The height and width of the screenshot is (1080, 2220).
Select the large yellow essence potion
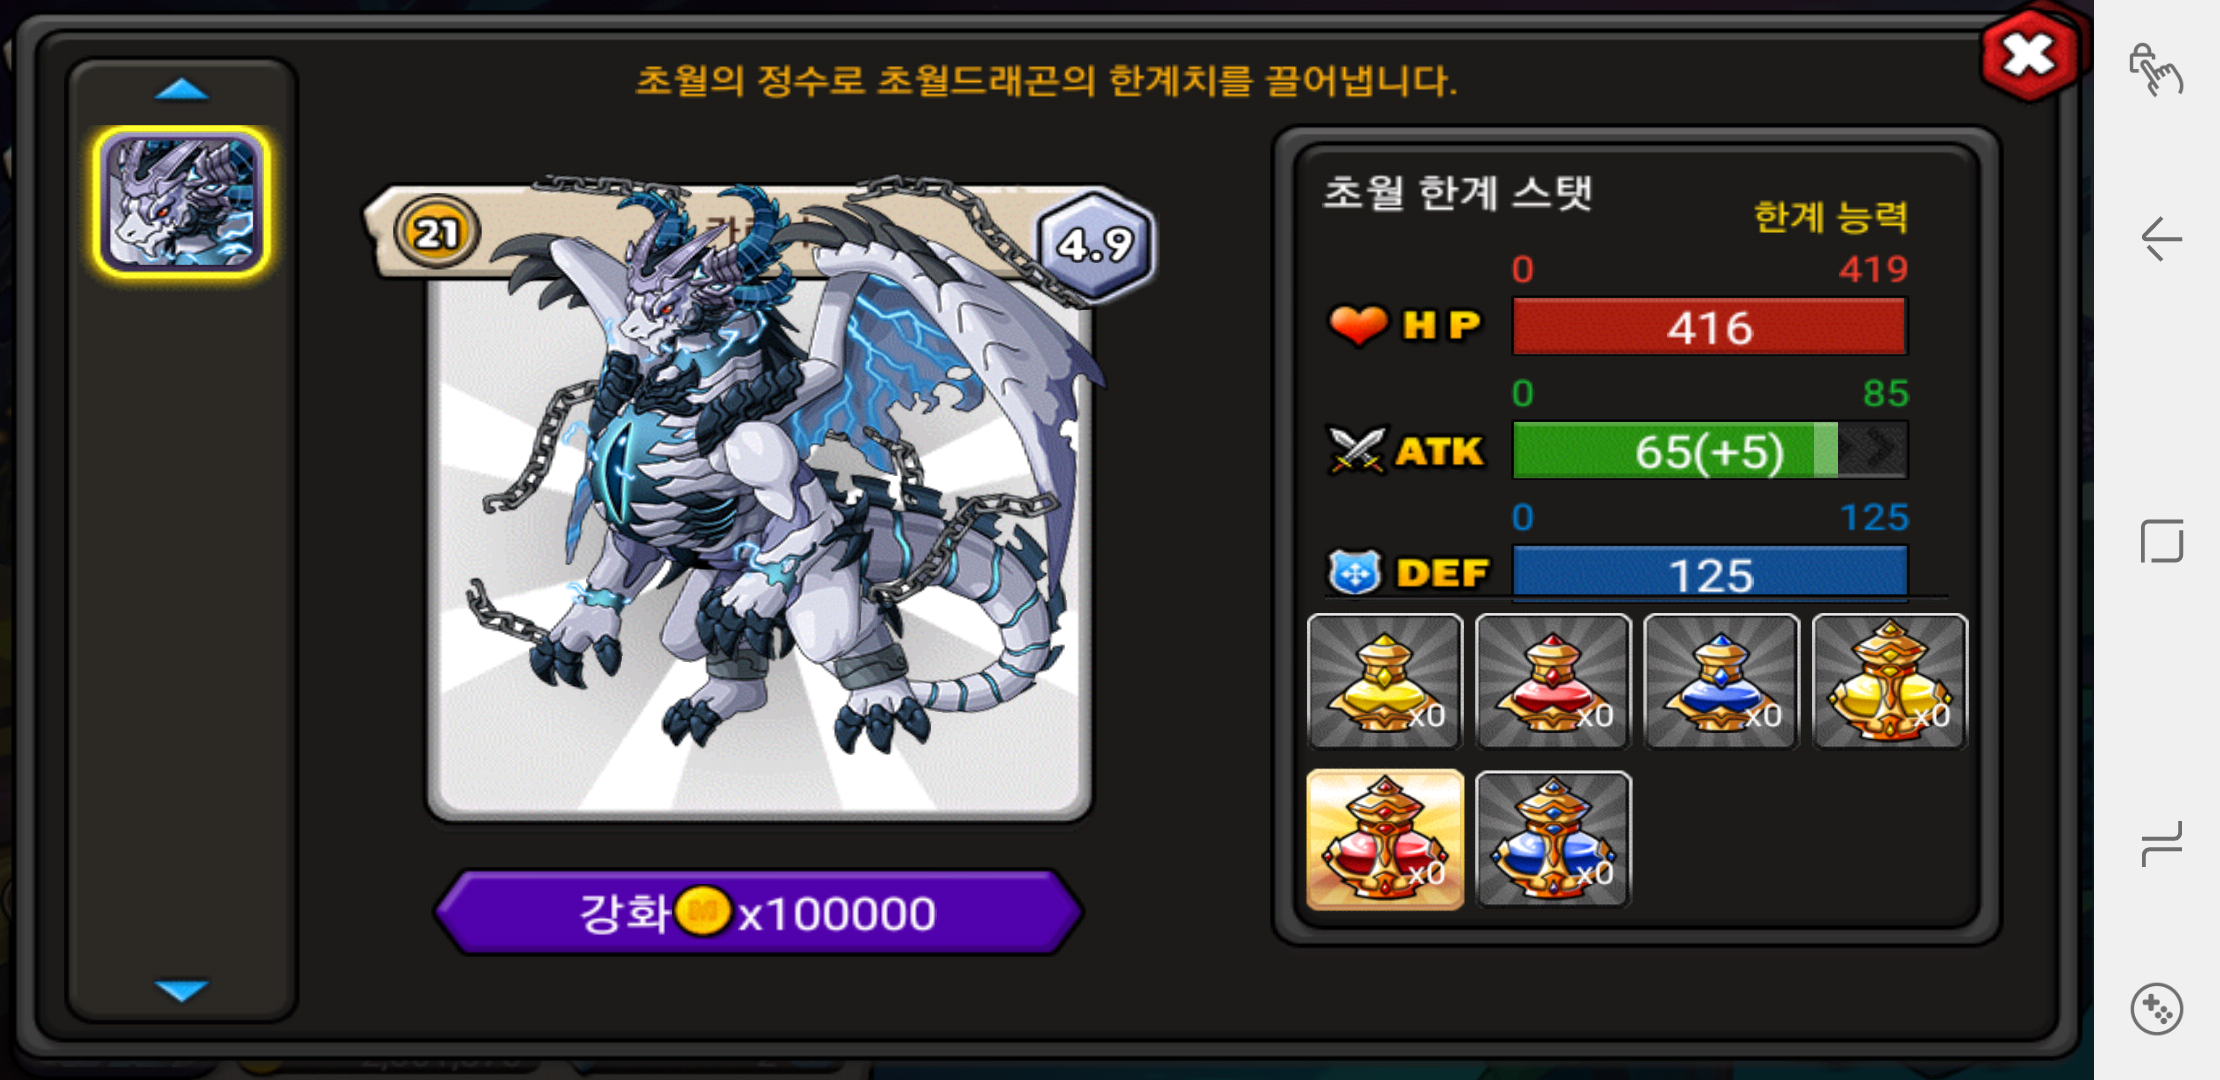(1889, 681)
